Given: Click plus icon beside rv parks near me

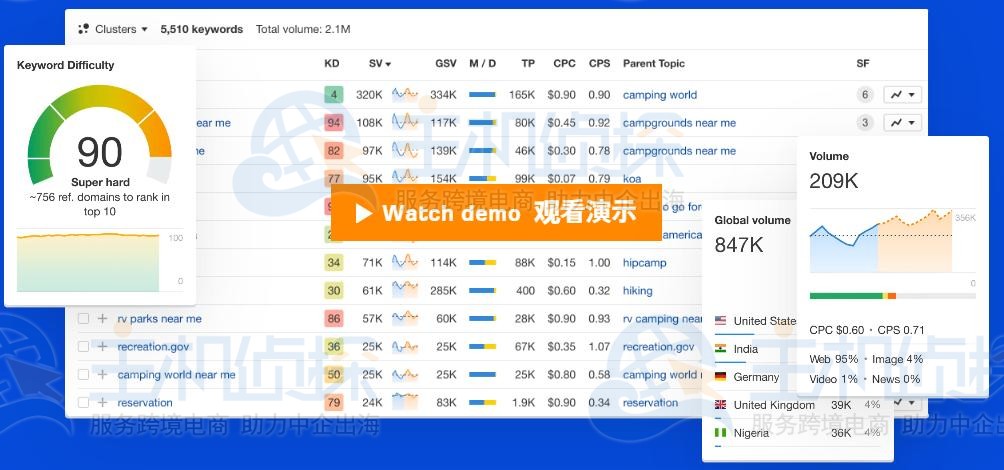Looking at the screenshot, I should coord(102,319).
